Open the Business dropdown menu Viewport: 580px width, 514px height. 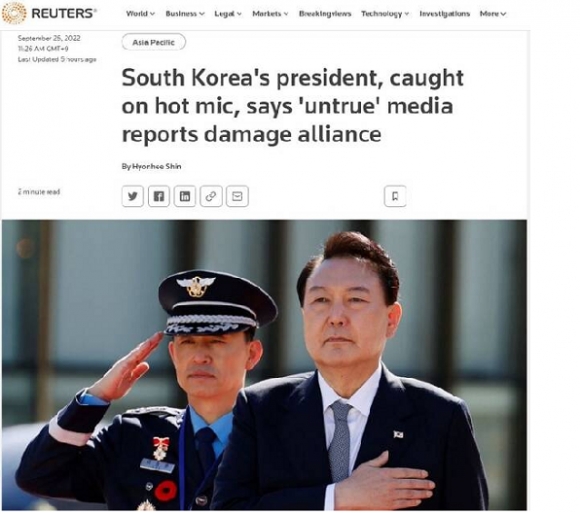point(185,14)
